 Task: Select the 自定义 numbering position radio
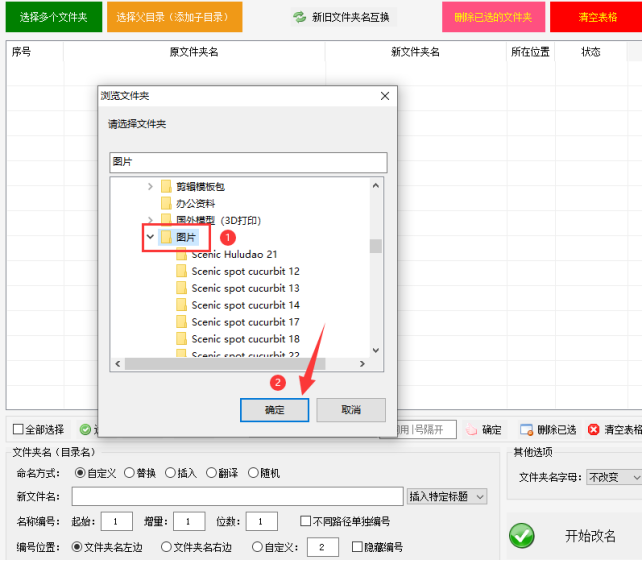pyautogui.click(x=257, y=547)
